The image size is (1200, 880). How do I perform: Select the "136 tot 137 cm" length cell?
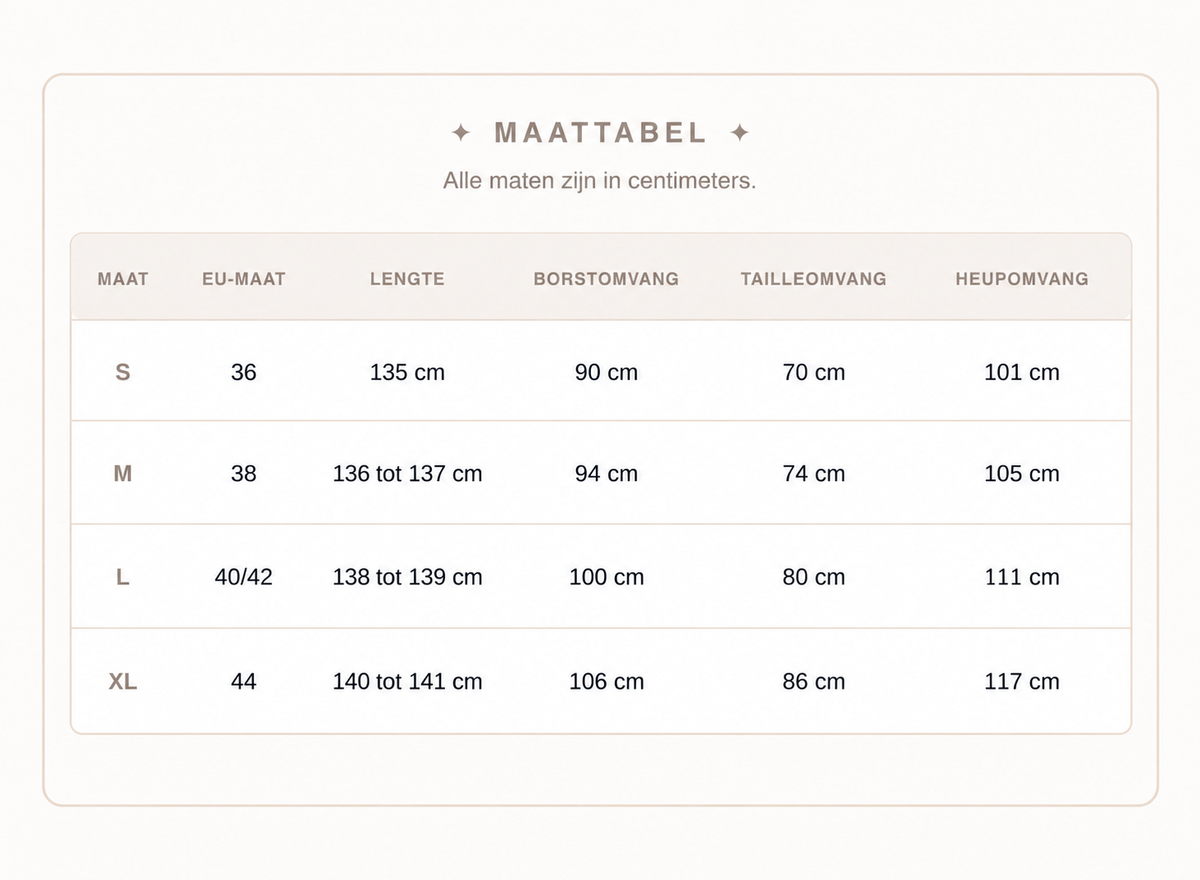(407, 474)
